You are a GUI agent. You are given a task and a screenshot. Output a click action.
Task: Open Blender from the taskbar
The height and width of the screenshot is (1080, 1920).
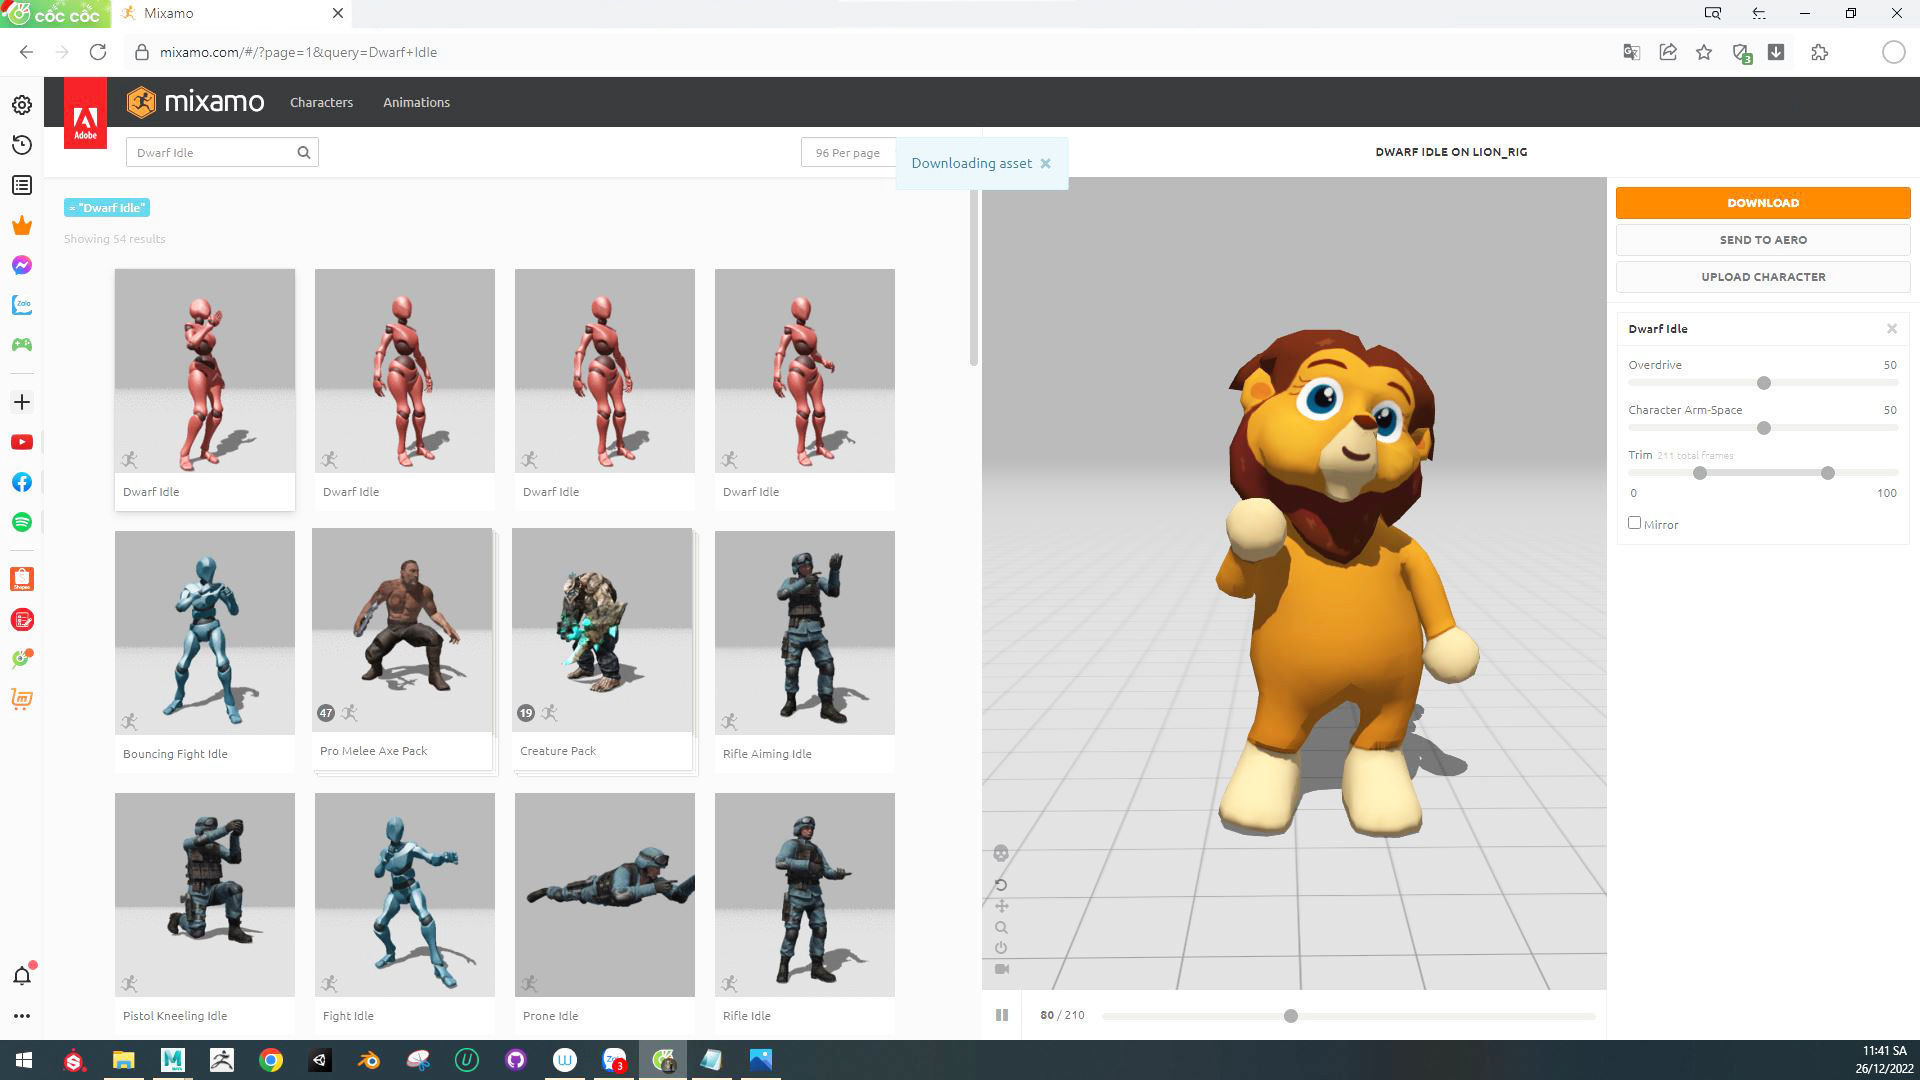click(x=369, y=1060)
